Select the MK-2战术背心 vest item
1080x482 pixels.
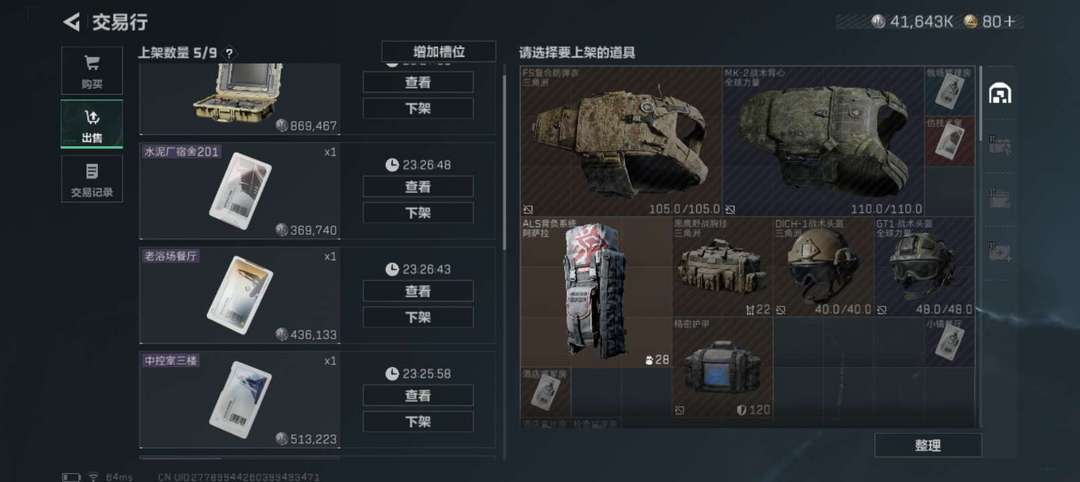(x=823, y=141)
